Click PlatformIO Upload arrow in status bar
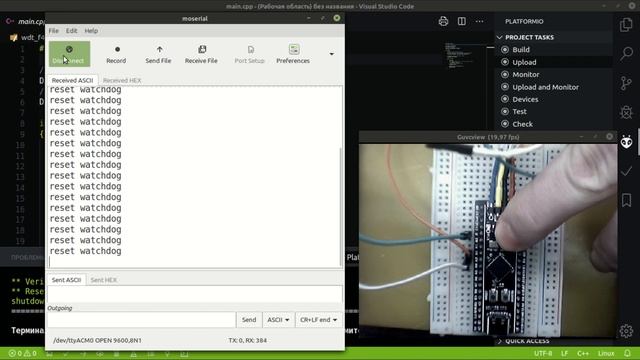The image size is (640, 360). (83, 353)
